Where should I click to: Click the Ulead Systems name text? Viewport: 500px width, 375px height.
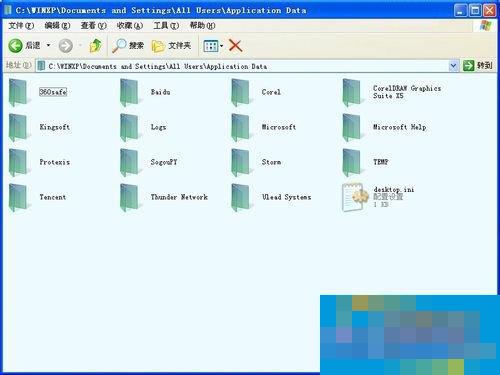pos(286,197)
